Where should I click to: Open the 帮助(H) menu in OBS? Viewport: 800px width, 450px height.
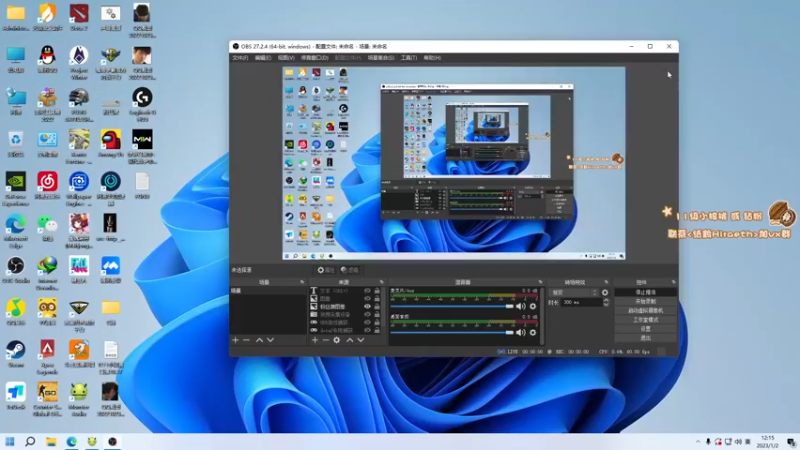(x=432, y=58)
